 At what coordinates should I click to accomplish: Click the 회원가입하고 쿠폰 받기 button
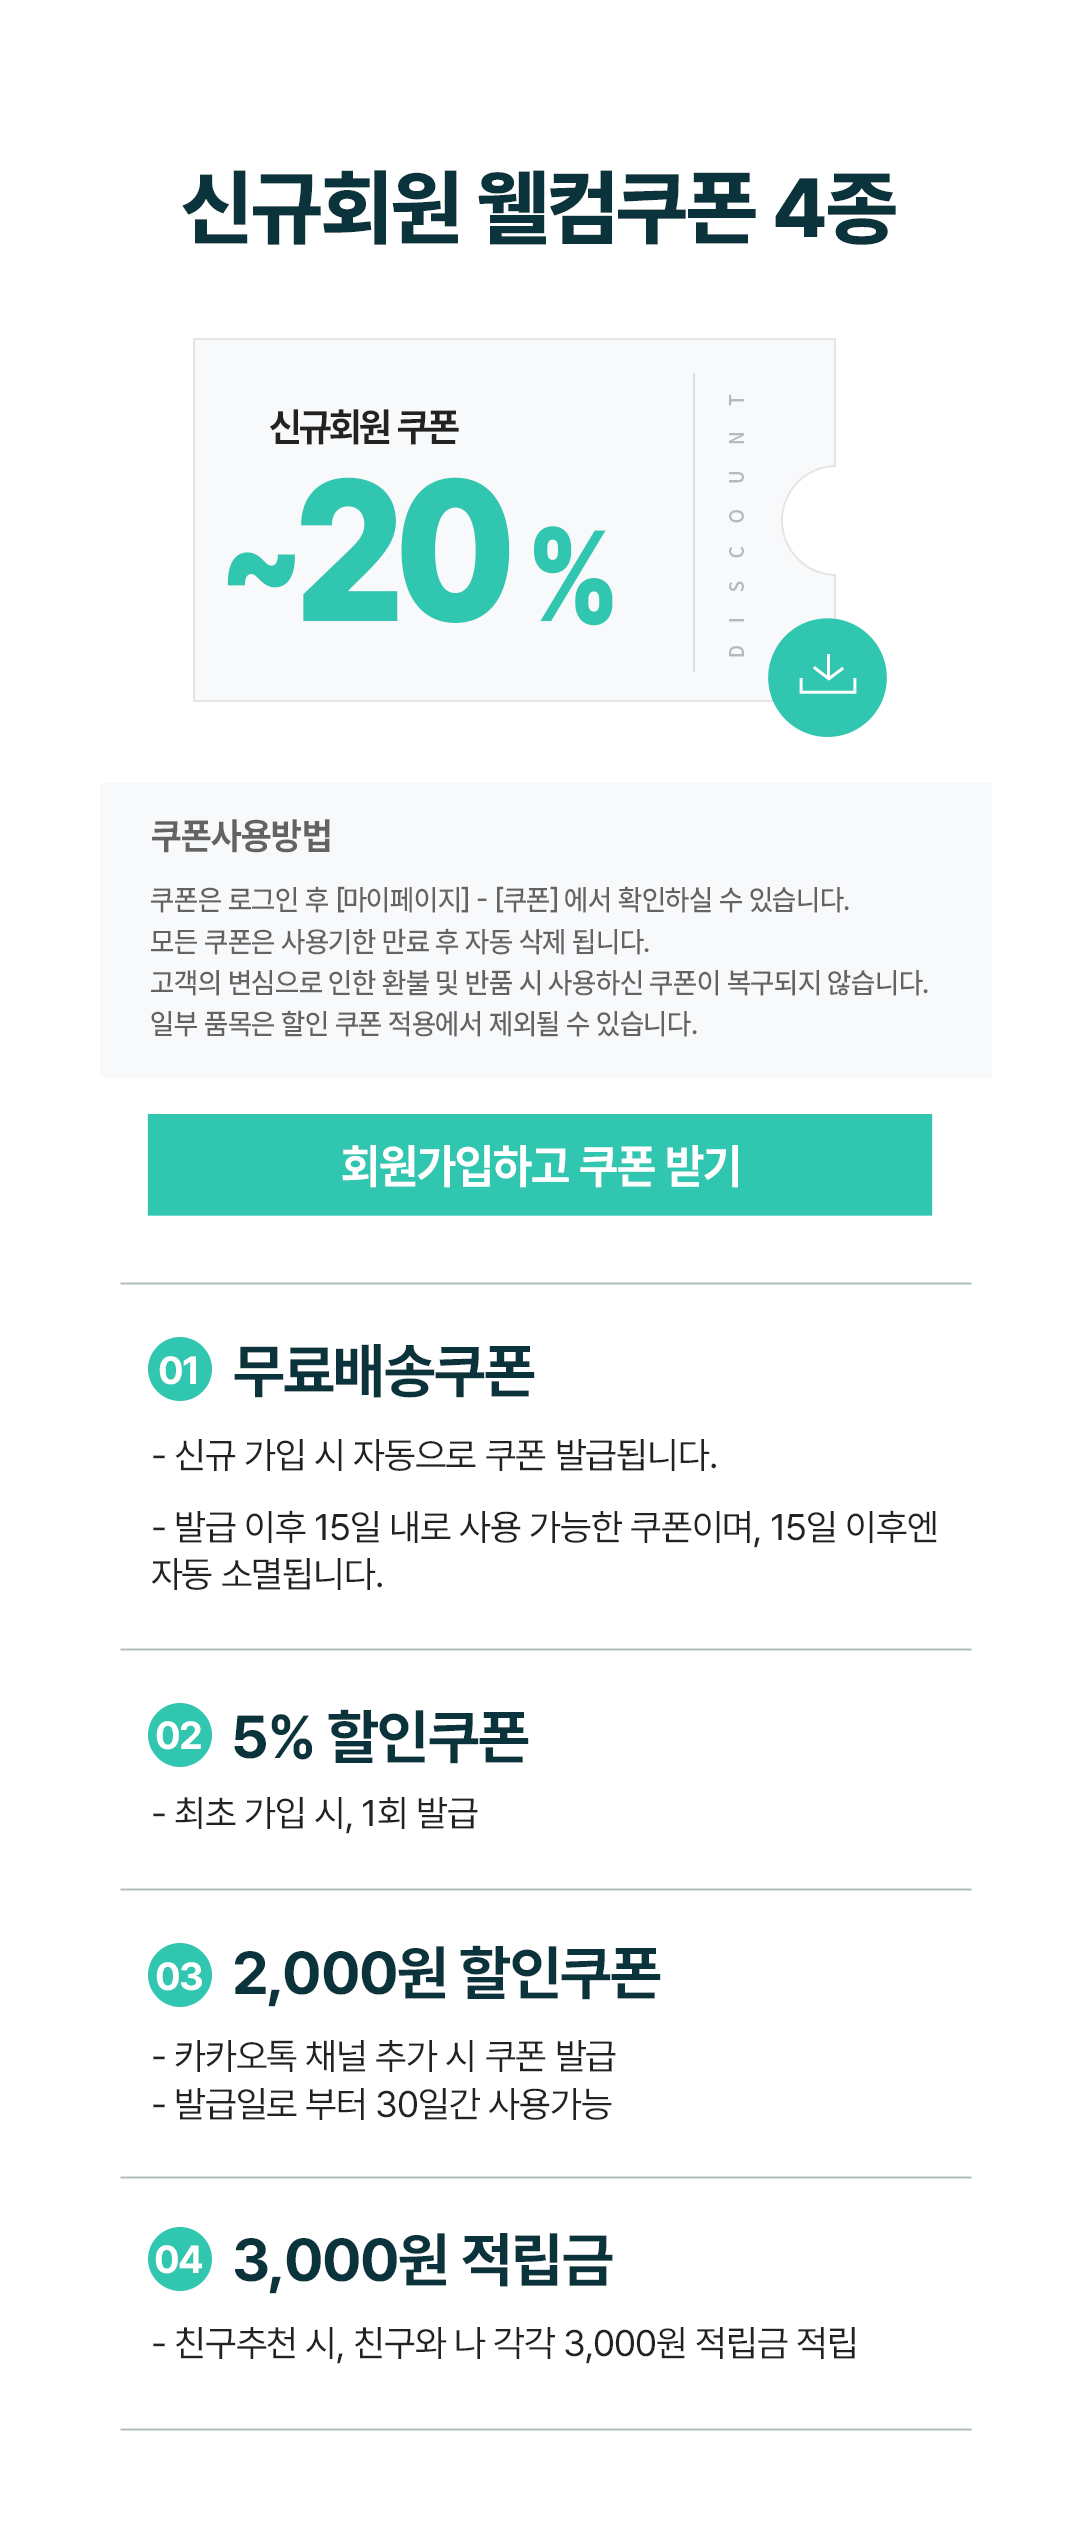click(540, 1165)
